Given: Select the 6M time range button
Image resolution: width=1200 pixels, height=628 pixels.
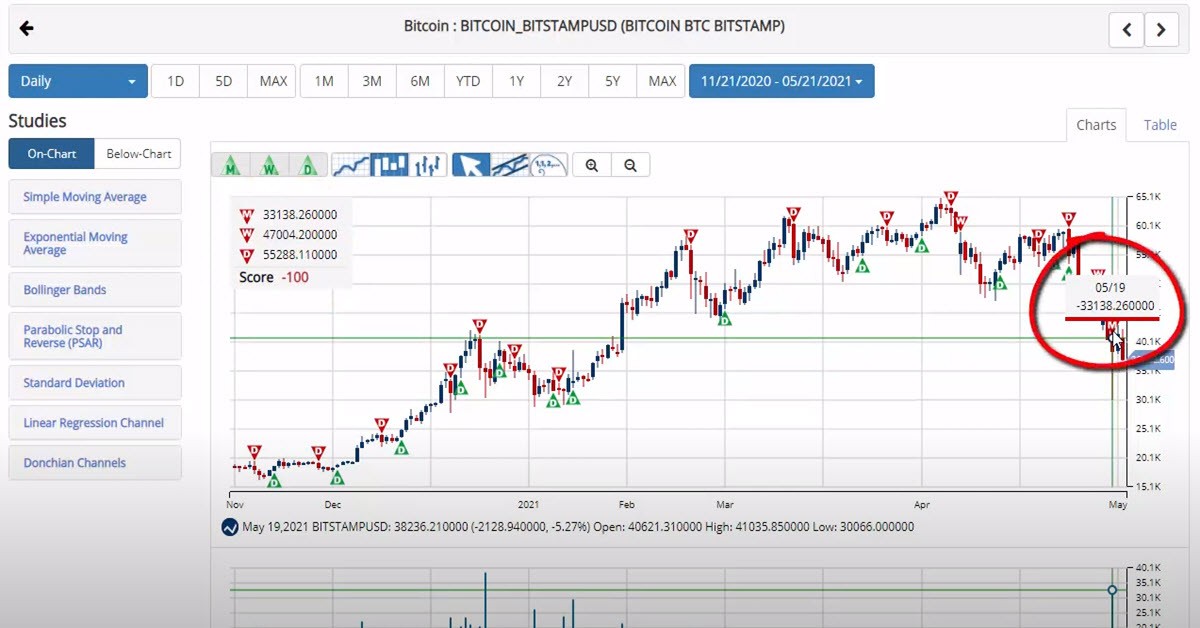Looking at the screenshot, I should 420,82.
